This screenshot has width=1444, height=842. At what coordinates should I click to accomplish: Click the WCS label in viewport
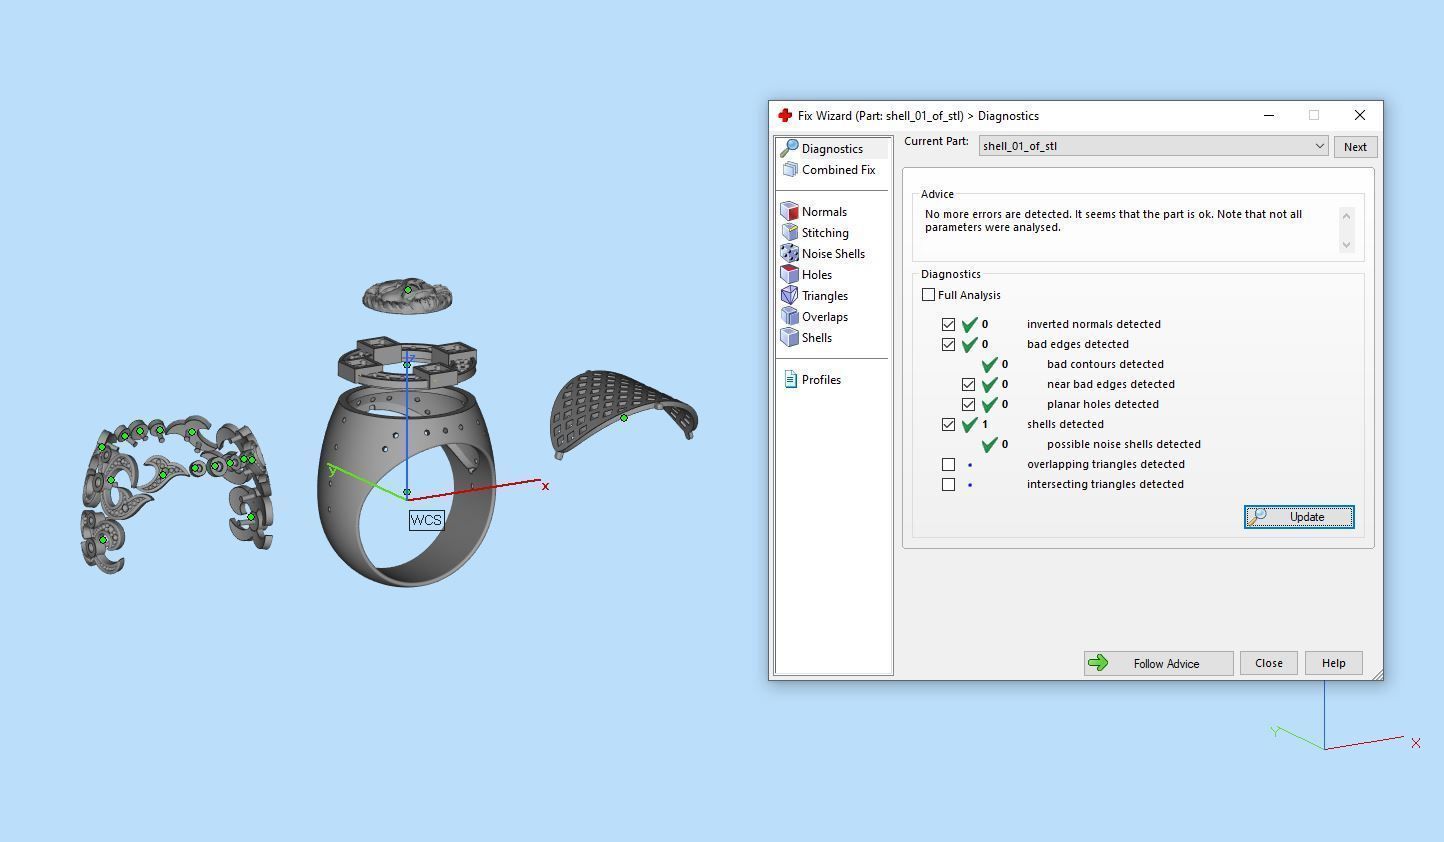(426, 520)
